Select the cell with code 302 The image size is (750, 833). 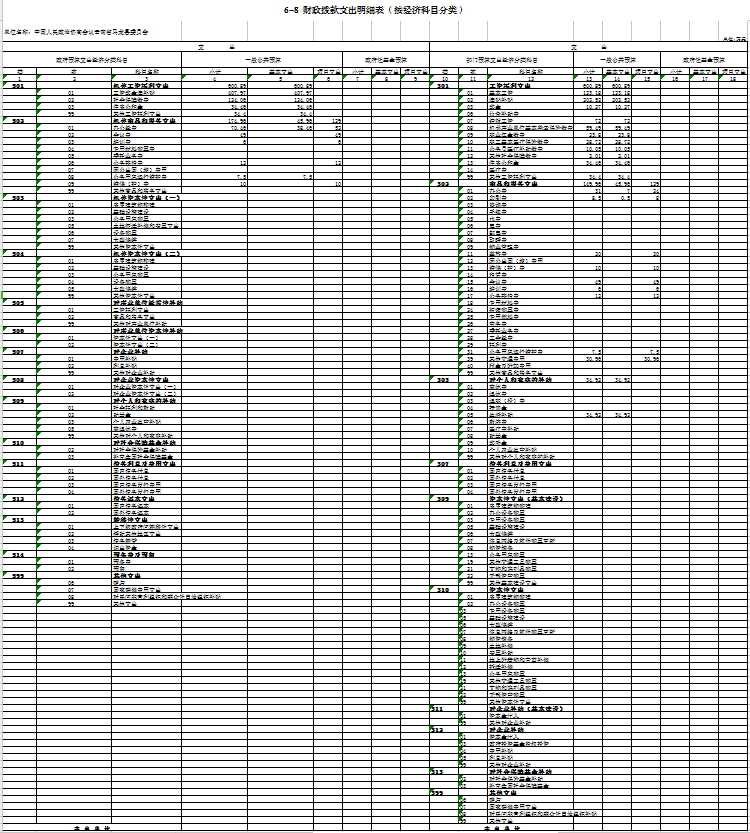(441, 184)
